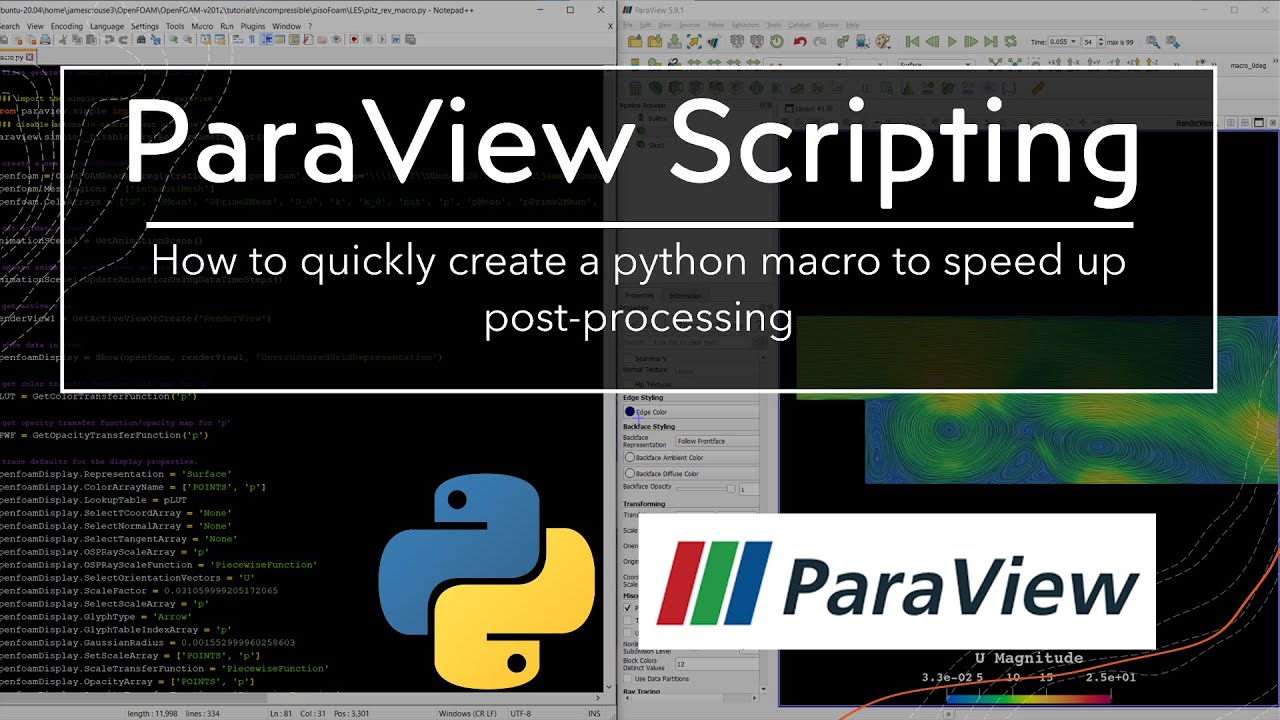This screenshot has width=1280, height=720.
Task: Click Backface Opacity slider handle
Action: tap(731, 488)
